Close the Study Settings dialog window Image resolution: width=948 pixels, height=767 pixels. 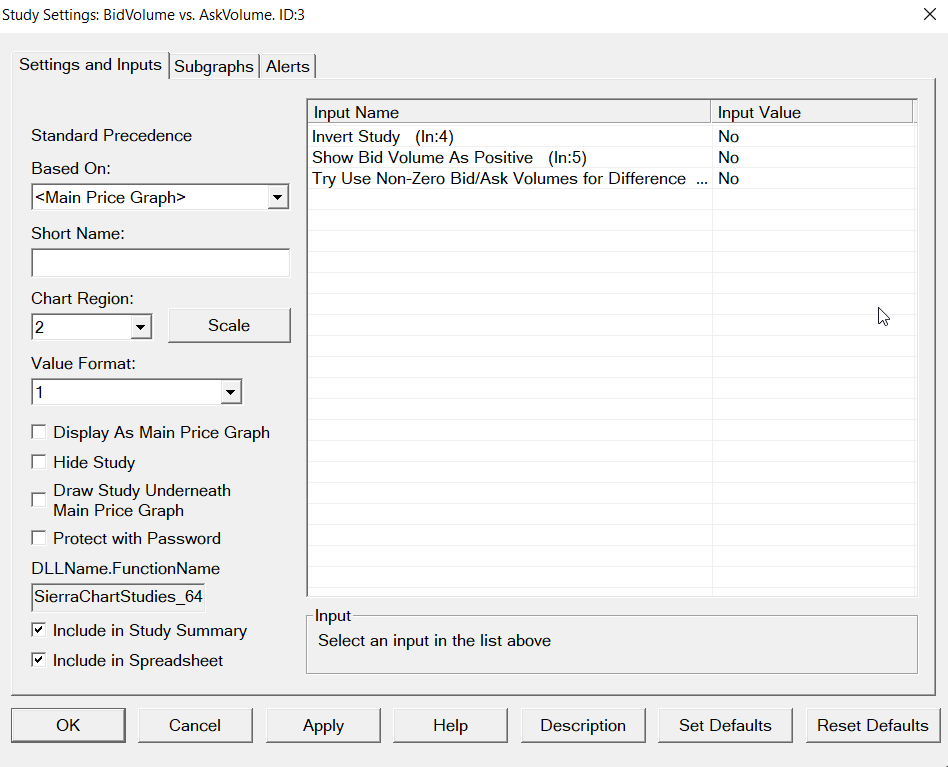coord(930,14)
